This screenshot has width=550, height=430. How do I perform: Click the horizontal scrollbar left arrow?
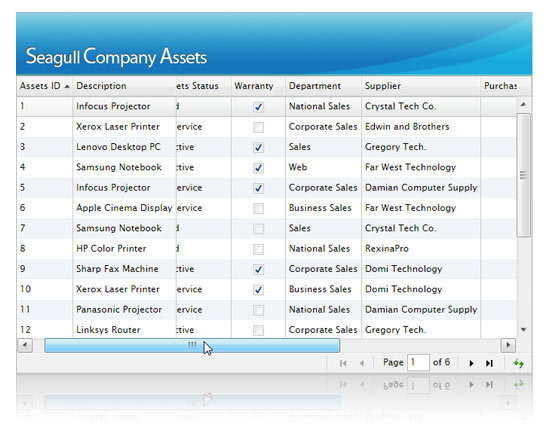25,345
